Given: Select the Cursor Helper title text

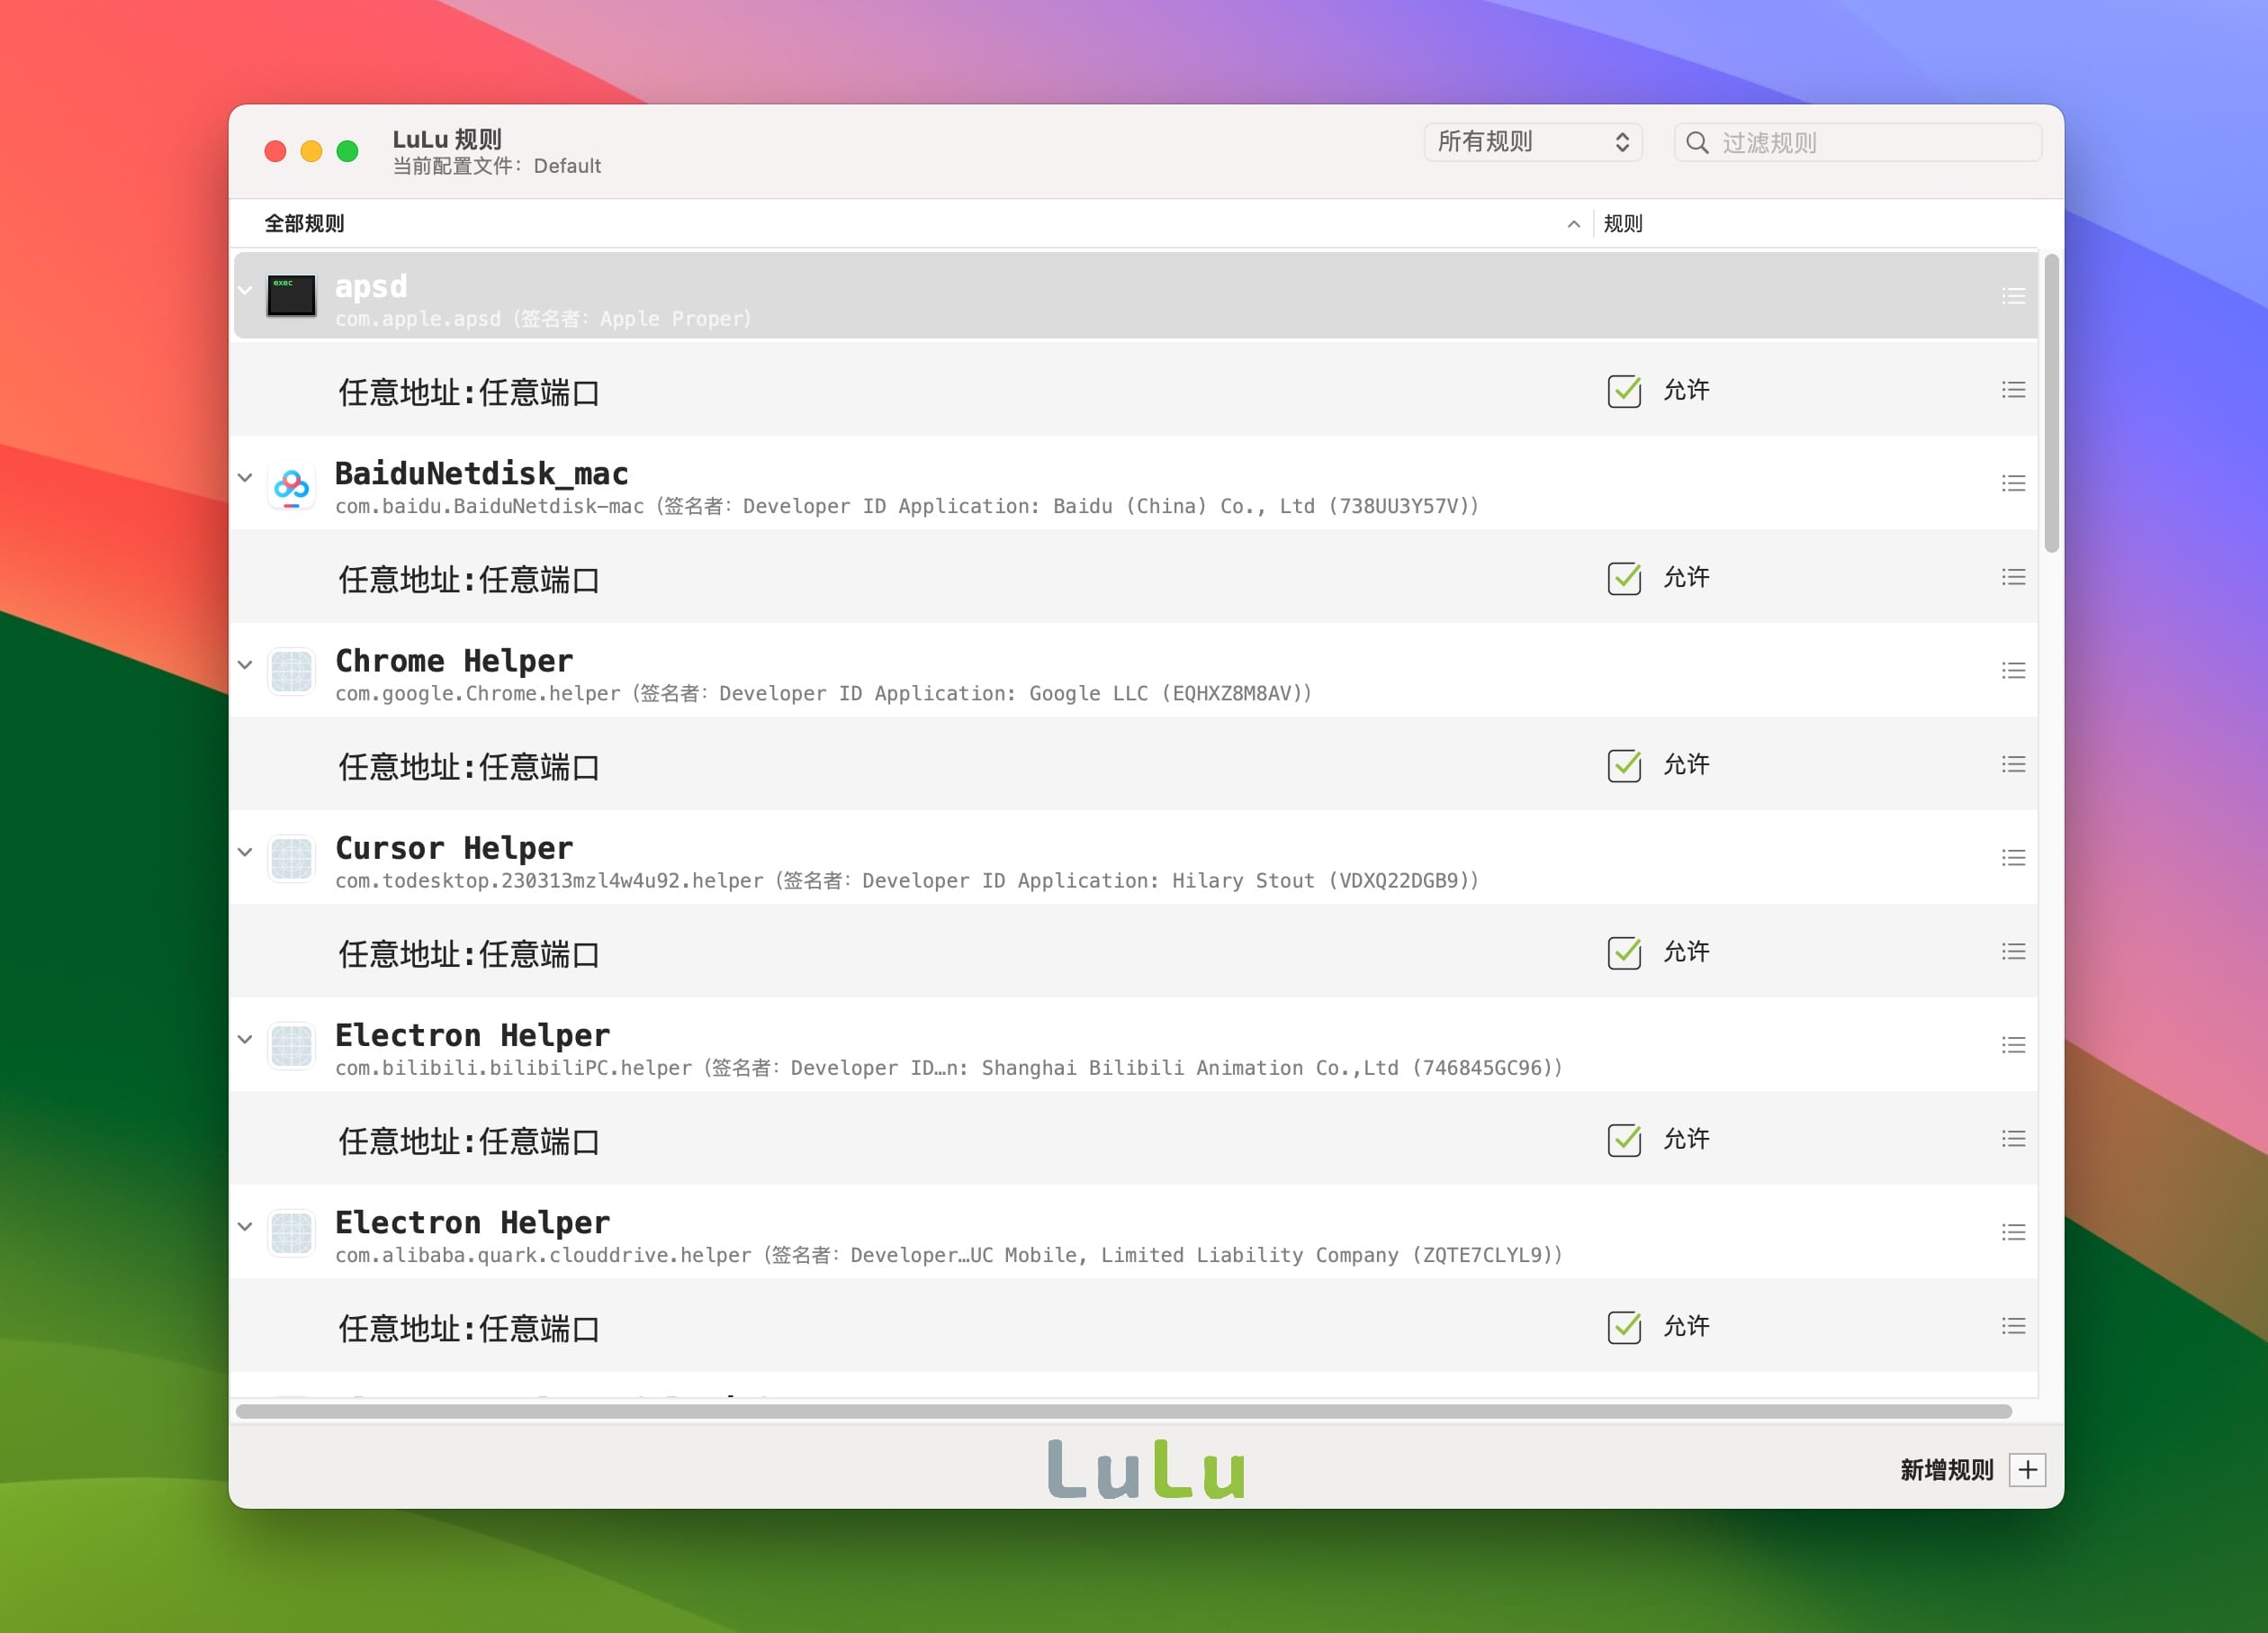Looking at the screenshot, I should (454, 847).
